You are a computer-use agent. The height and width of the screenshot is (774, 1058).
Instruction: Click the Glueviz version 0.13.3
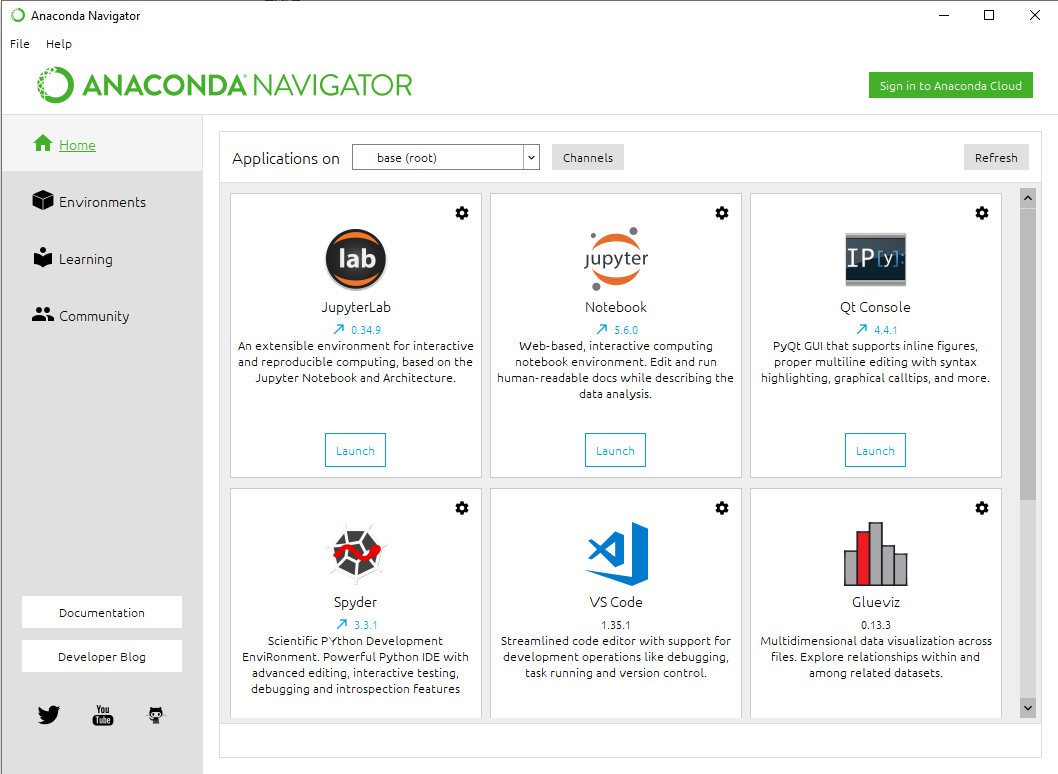[875, 625]
